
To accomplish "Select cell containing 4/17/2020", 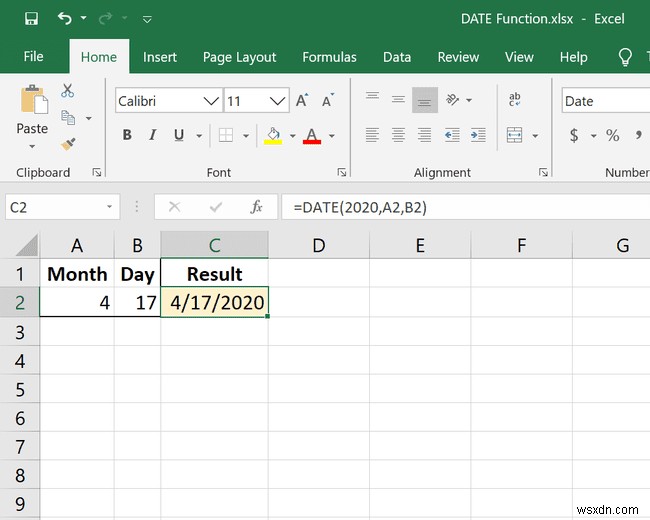I will [215, 302].
